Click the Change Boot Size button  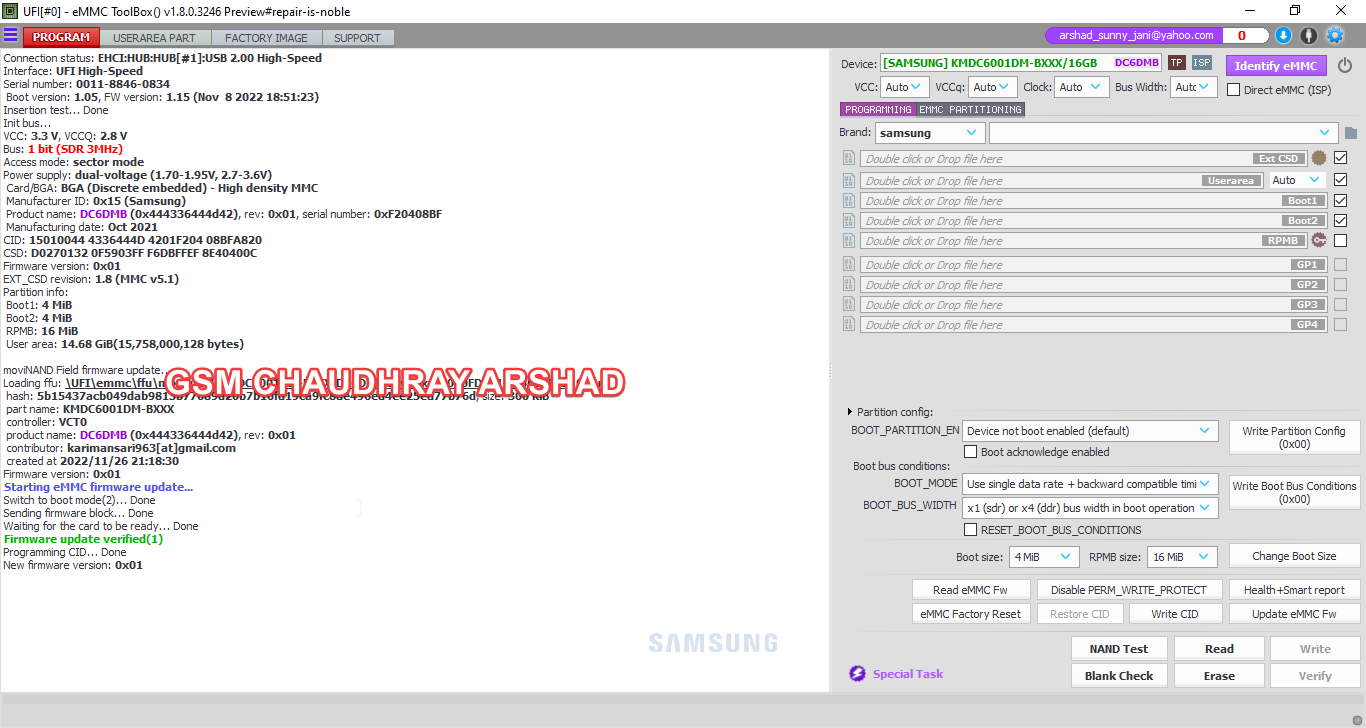(1294, 556)
